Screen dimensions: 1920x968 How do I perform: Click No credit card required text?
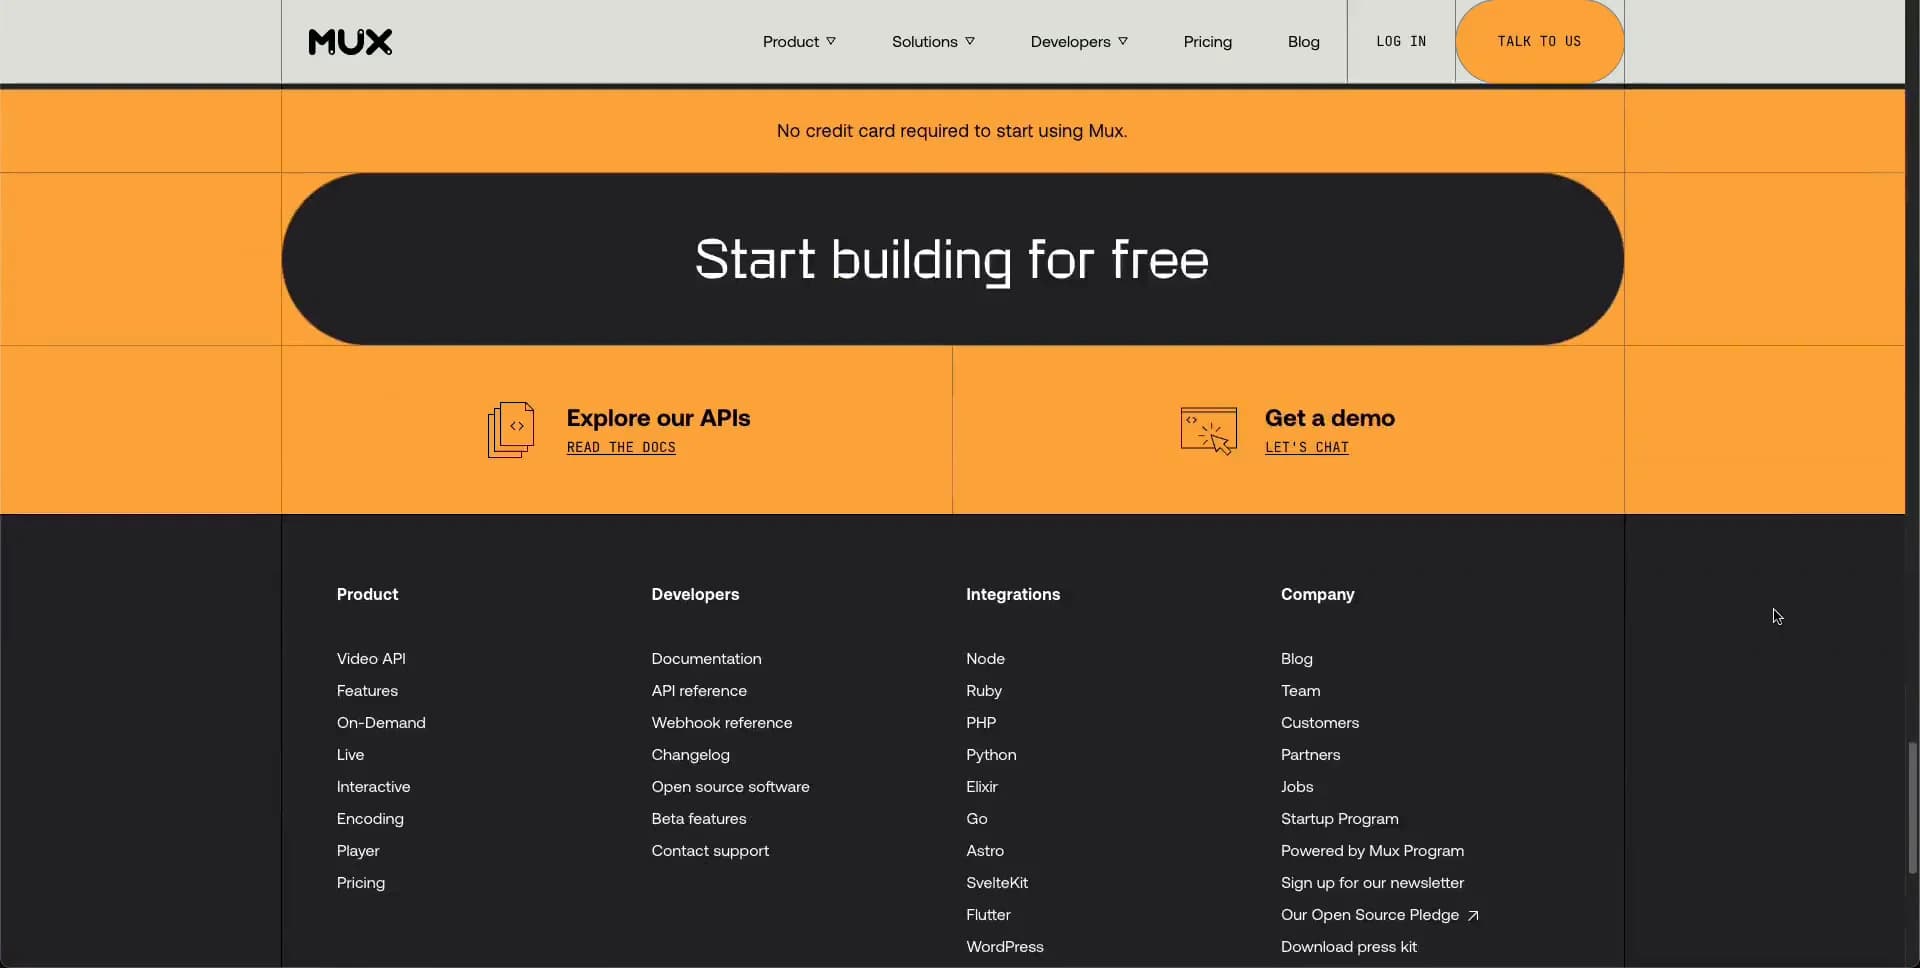[x=951, y=131]
